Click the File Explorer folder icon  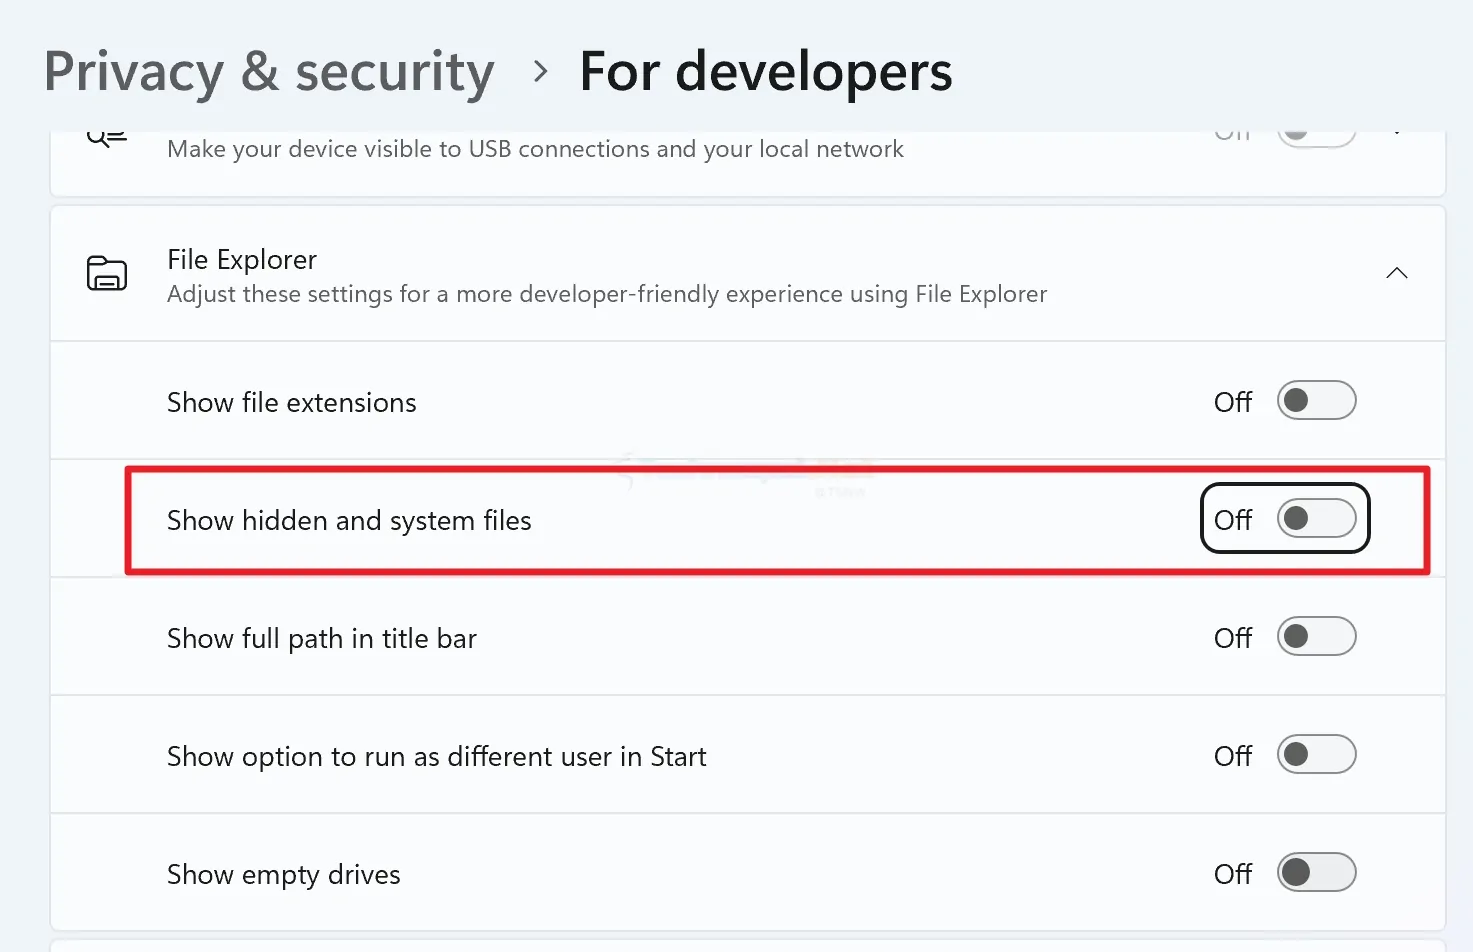[107, 273]
